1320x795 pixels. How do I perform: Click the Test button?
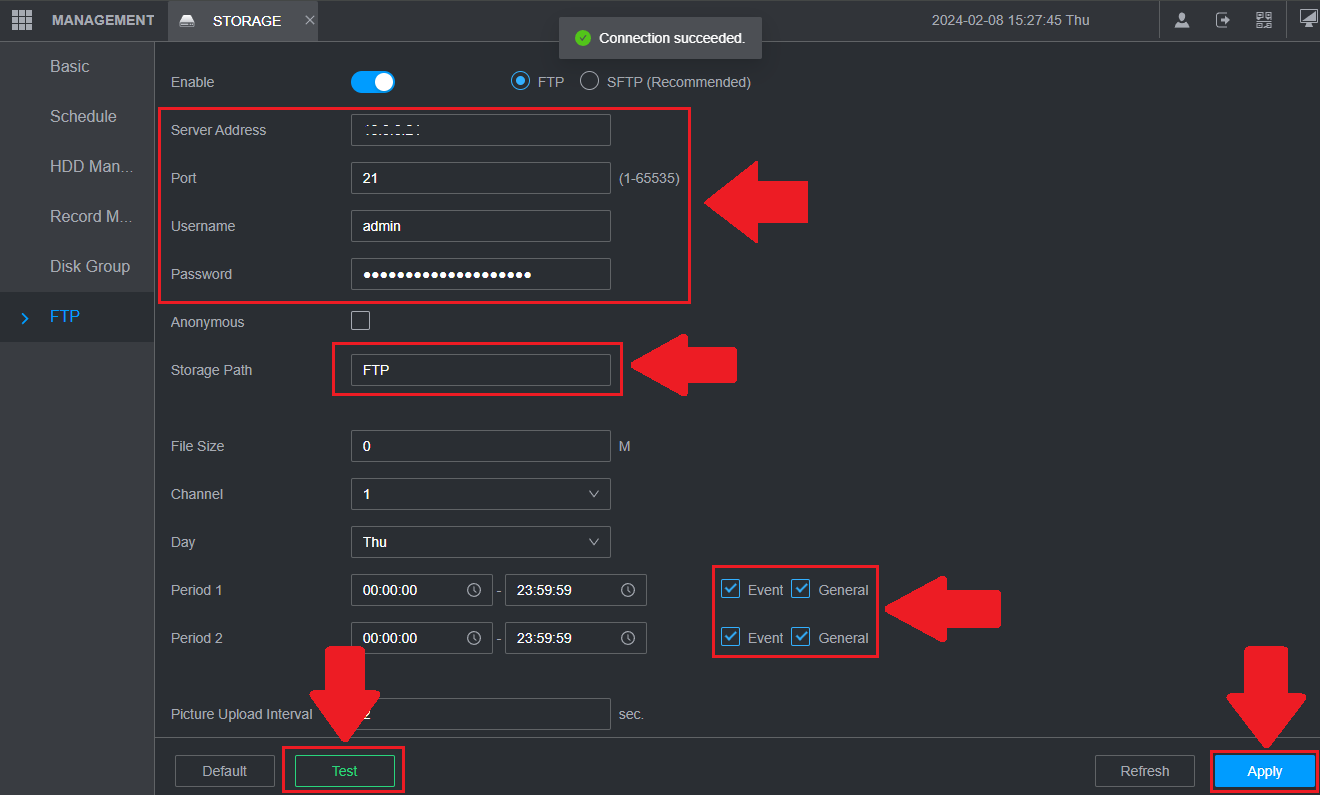pyautogui.click(x=345, y=771)
